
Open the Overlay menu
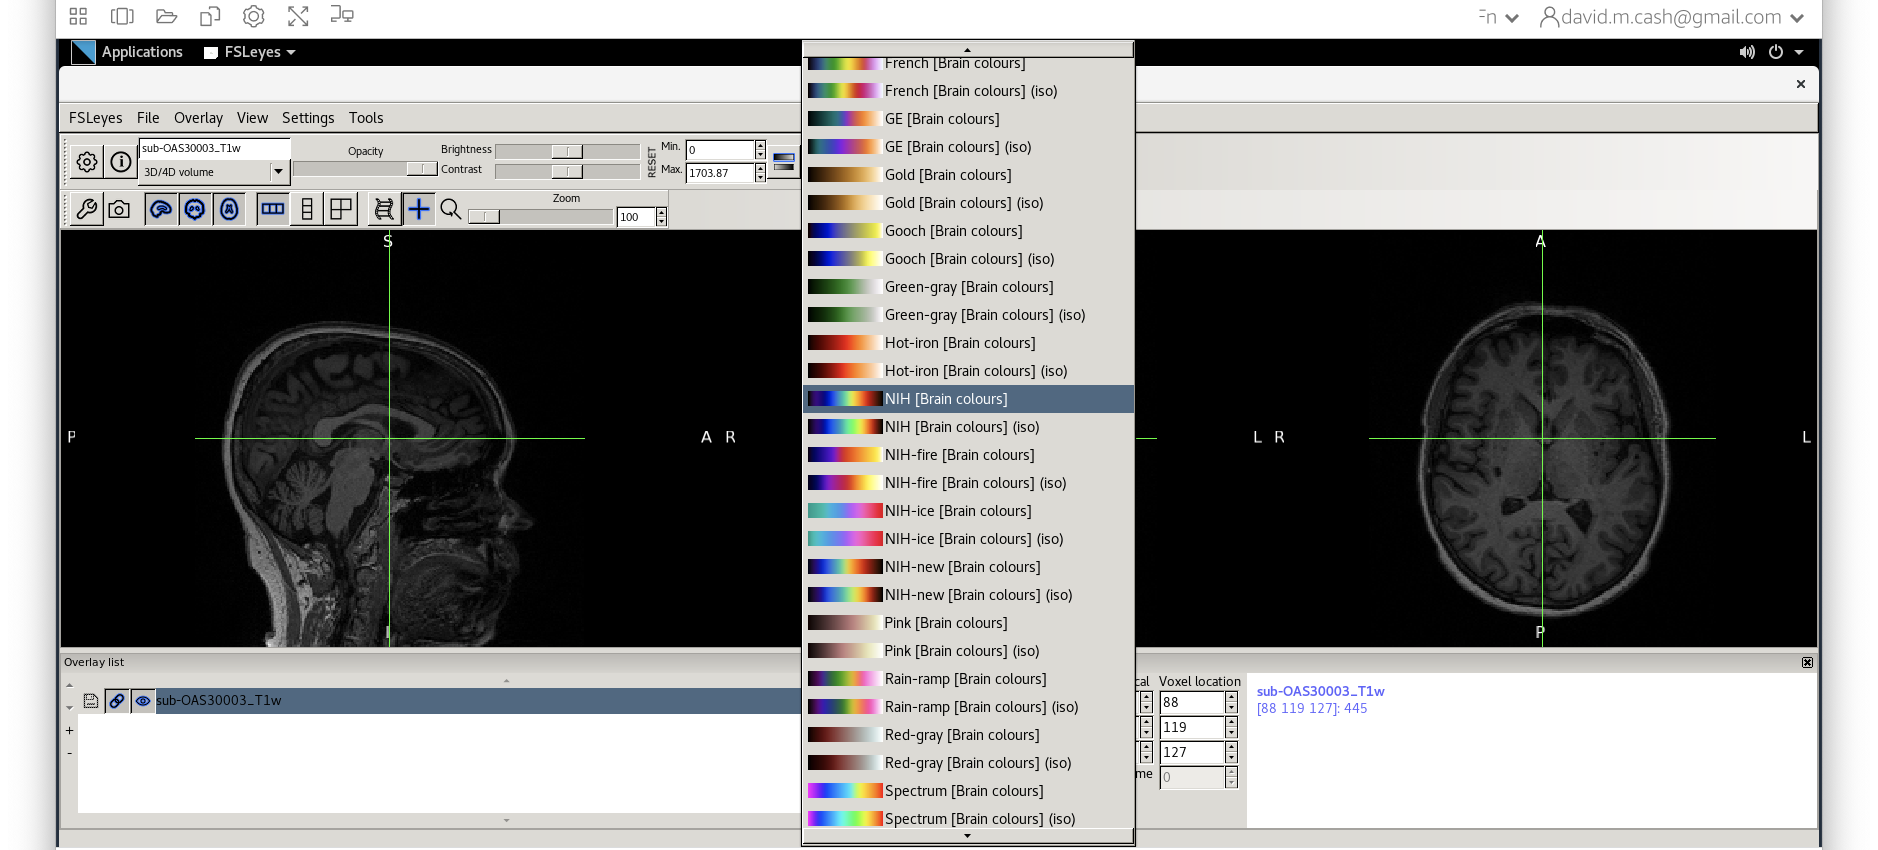pyautogui.click(x=198, y=118)
